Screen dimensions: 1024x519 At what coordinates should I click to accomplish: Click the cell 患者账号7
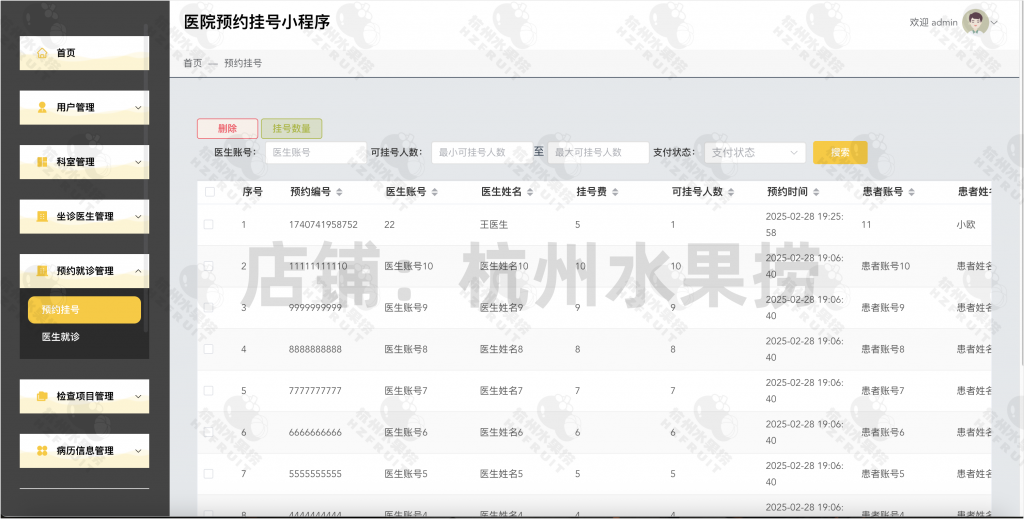[x=883, y=391]
